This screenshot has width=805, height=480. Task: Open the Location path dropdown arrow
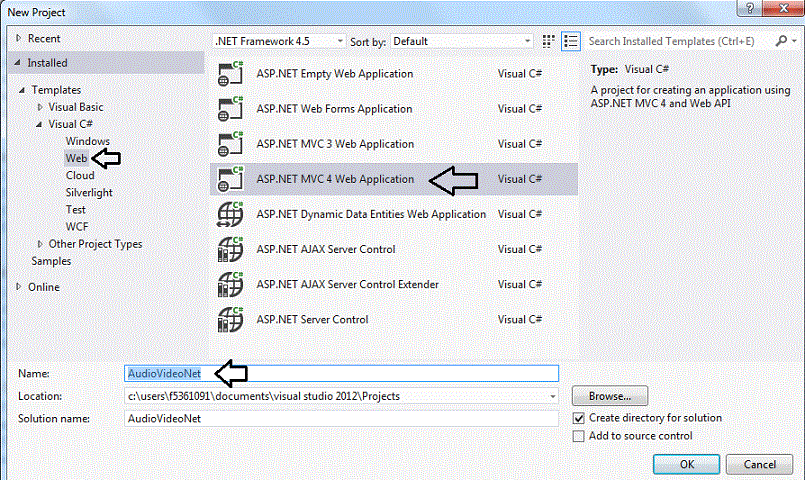click(552, 396)
